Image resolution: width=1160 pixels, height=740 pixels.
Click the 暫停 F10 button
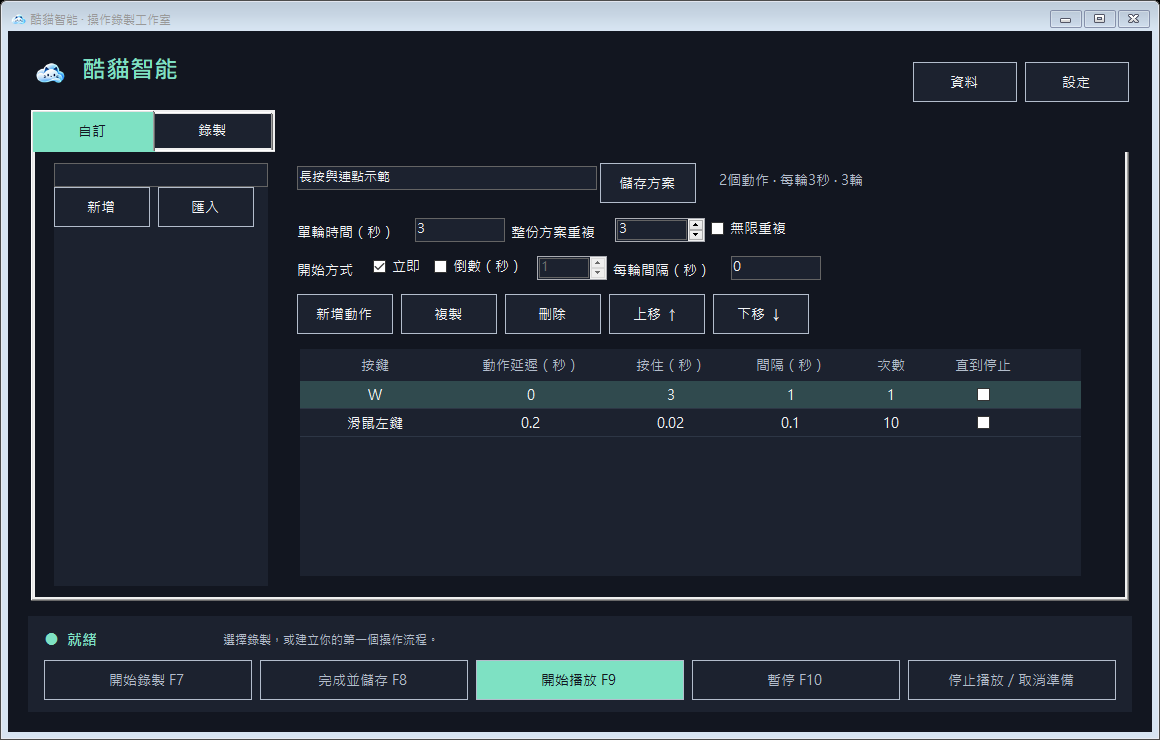click(x=796, y=680)
